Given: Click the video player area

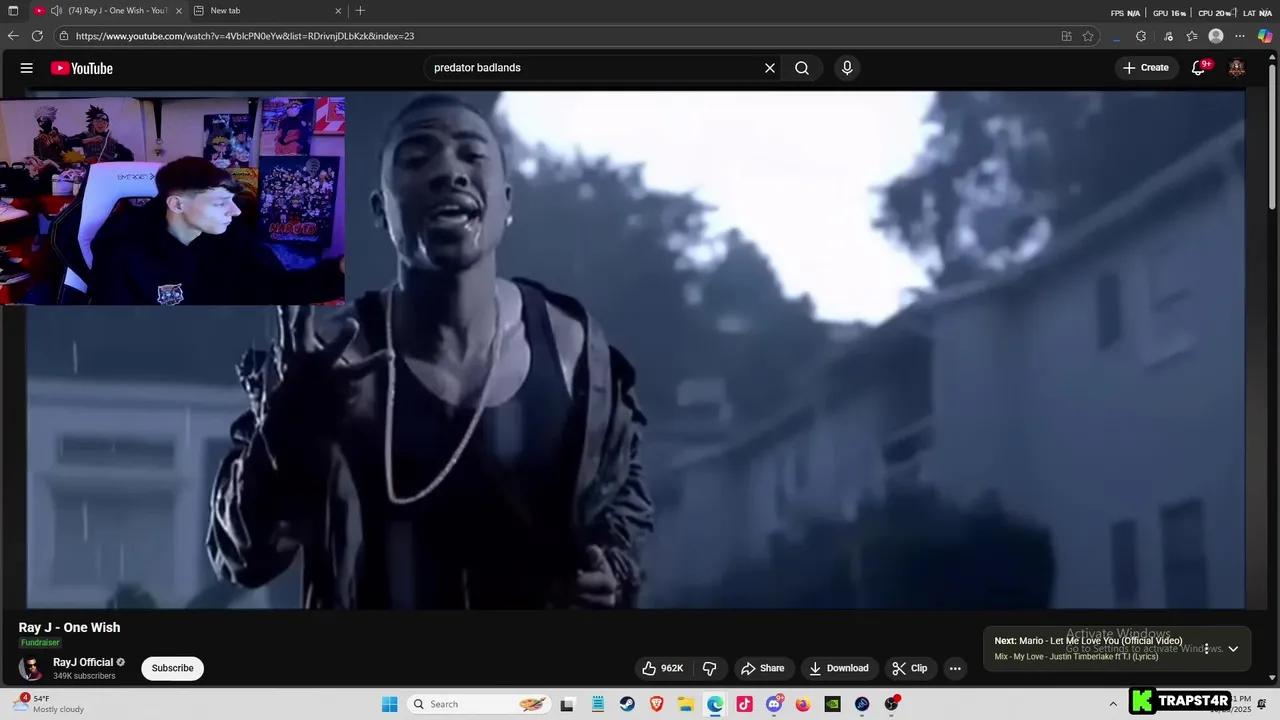Looking at the screenshot, I should tap(635, 350).
